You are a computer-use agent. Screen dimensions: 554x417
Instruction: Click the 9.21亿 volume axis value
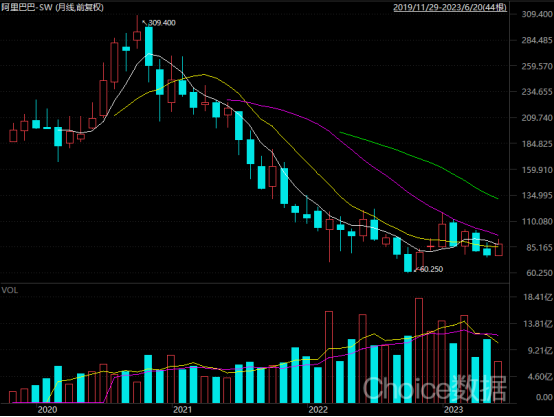click(x=540, y=350)
